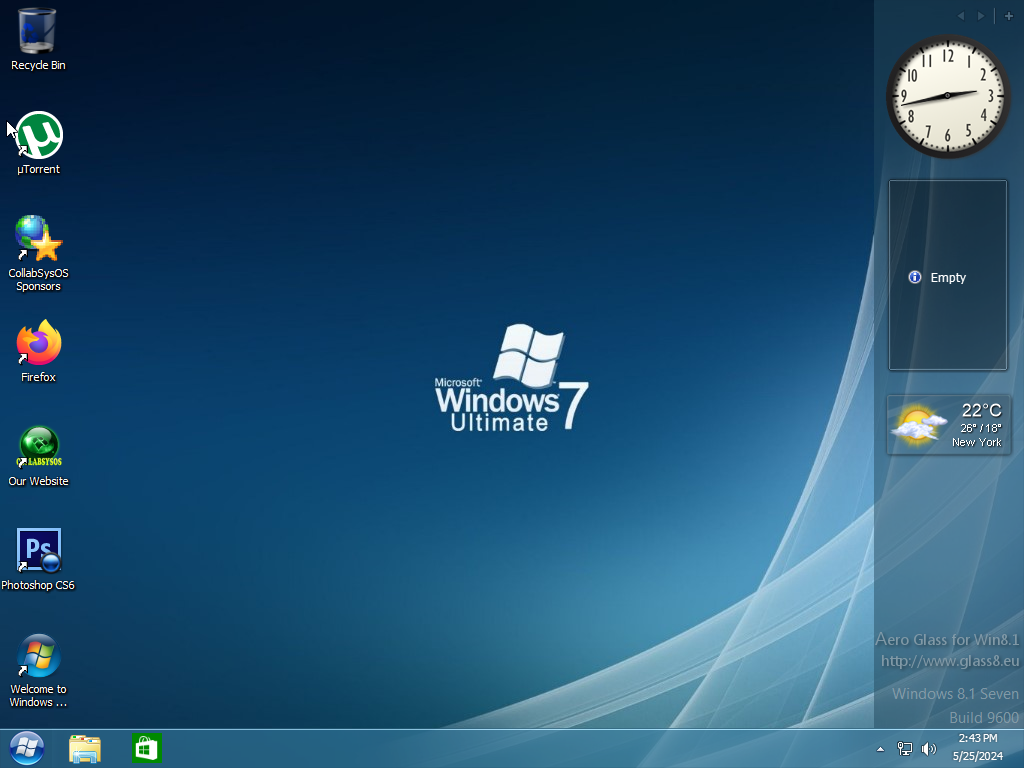The width and height of the screenshot is (1024, 768).
Task: Go to next gadget page arrow
Action: 981,16
